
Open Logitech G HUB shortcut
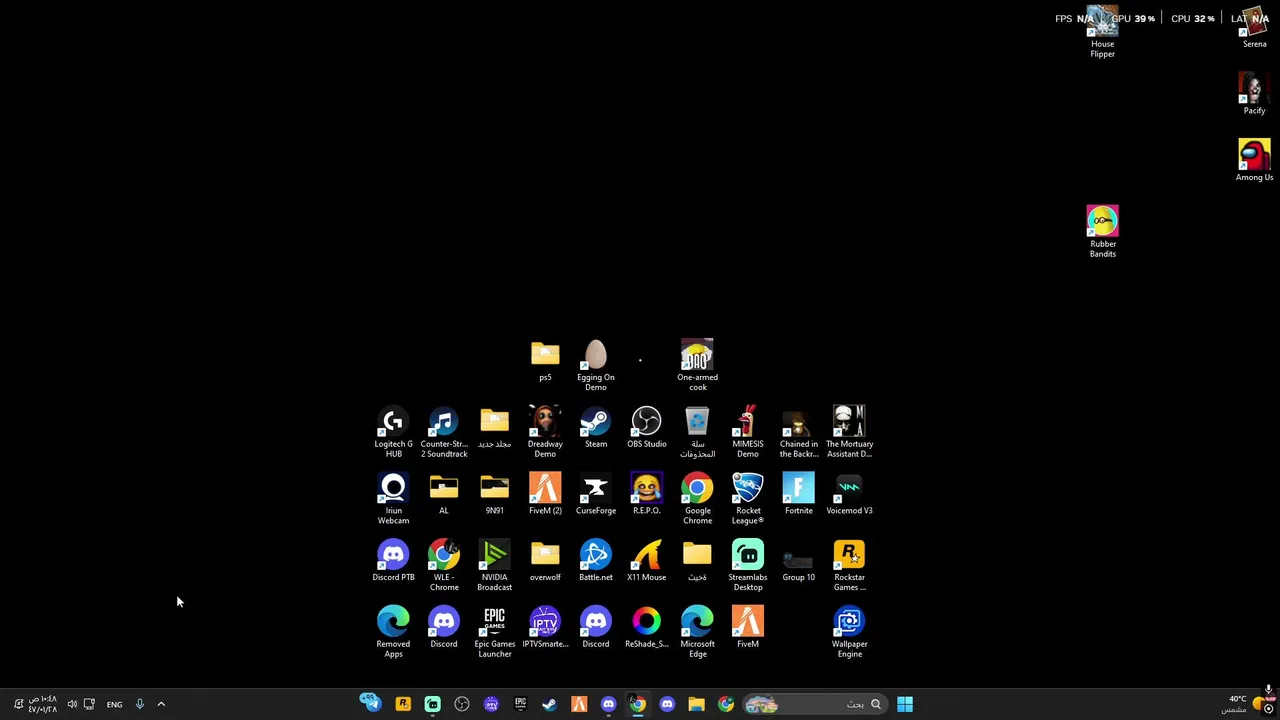point(393,433)
